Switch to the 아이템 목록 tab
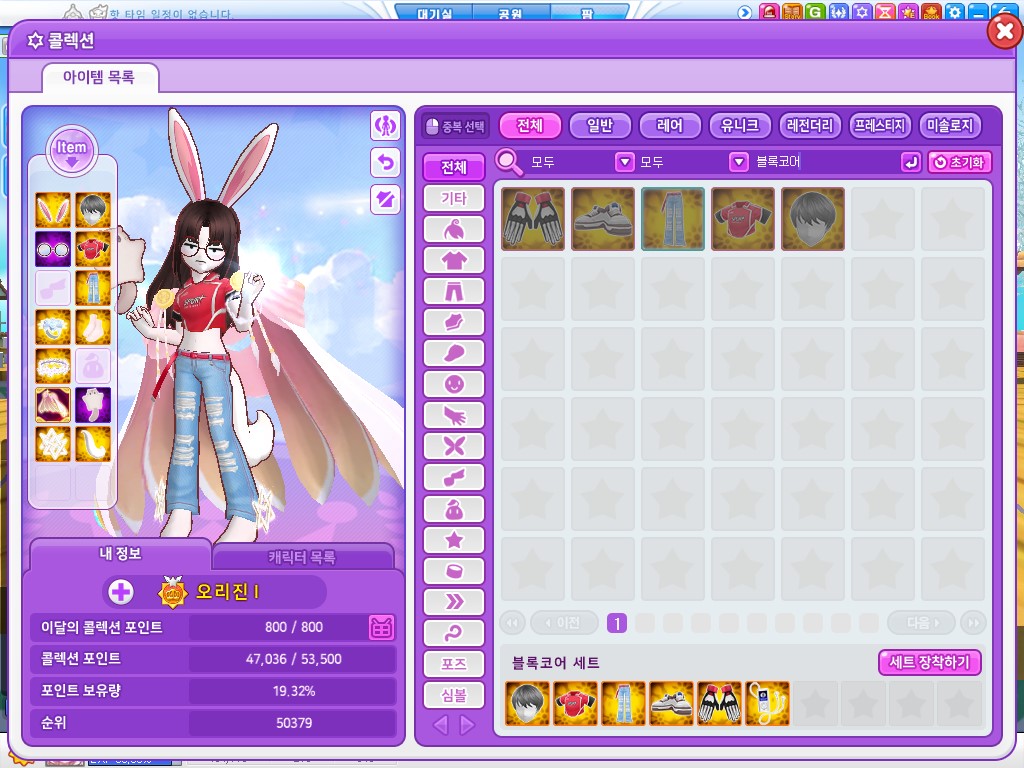This screenshot has height=768, width=1024. (99, 78)
